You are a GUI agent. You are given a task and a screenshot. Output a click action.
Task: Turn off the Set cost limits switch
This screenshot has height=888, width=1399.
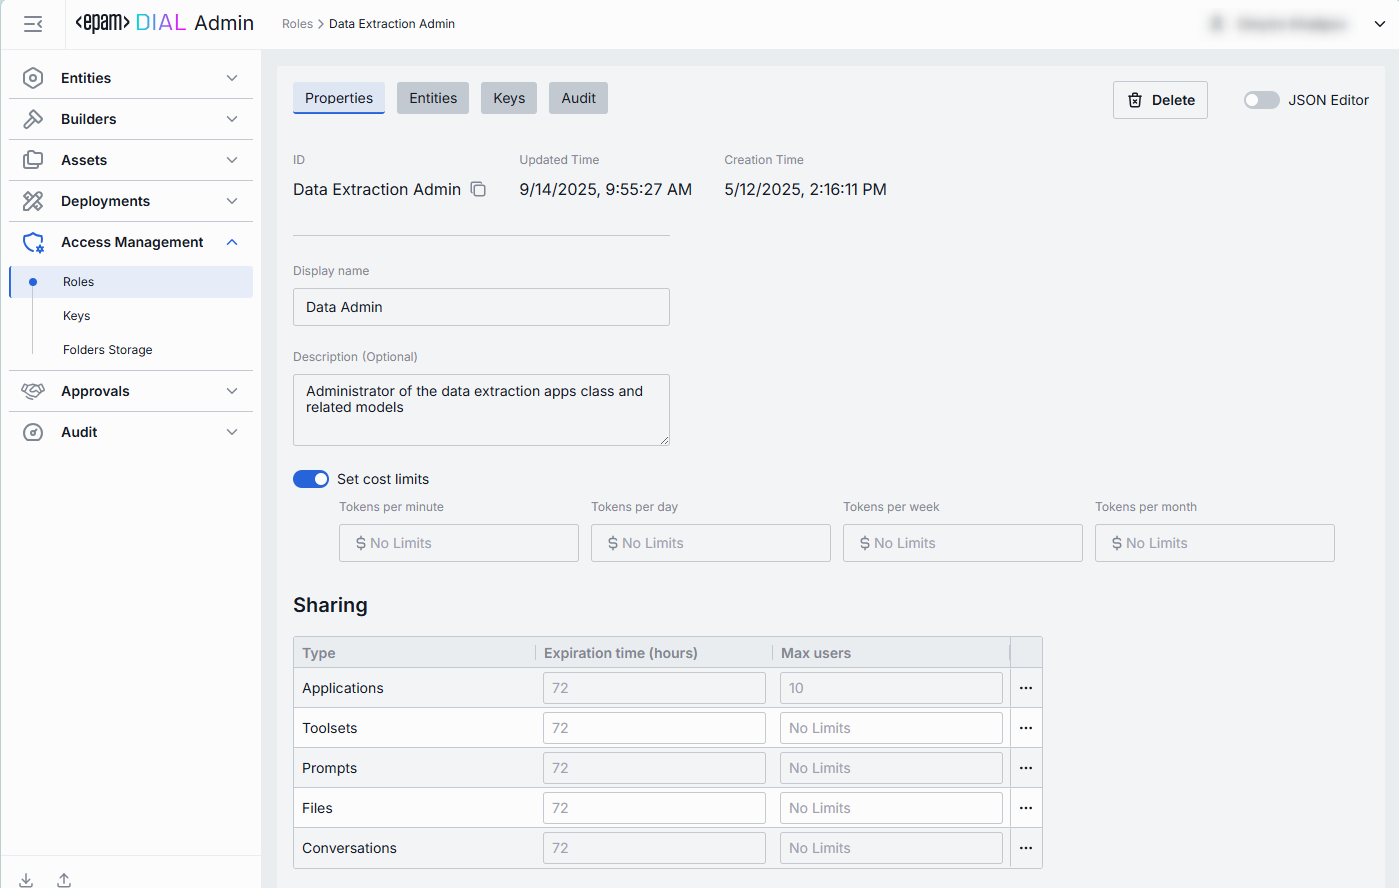tap(311, 479)
